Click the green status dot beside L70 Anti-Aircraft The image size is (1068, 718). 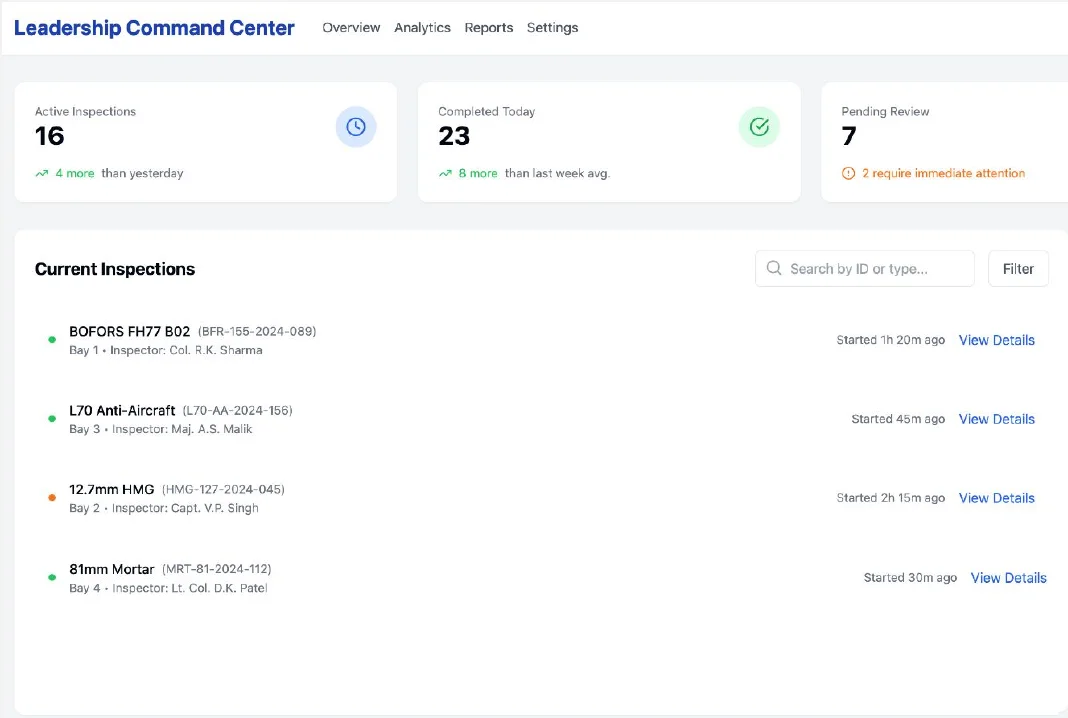51,419
